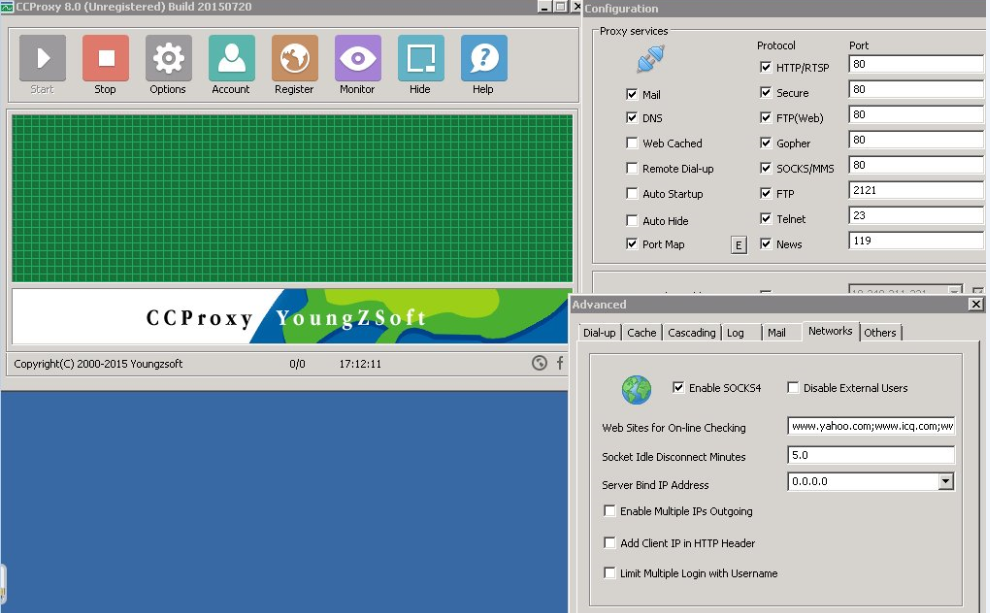This screenshot has width=990, height=613.
Task: Toggle the FTP(Web) protocol checkbox
Action: click(765, 117)
